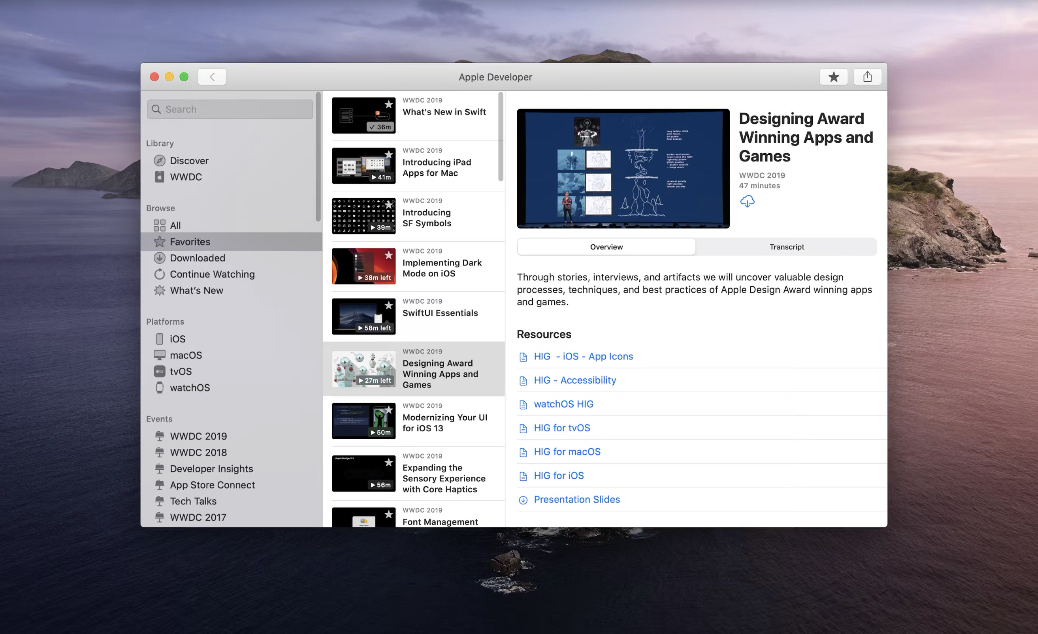Click the Search field
This screenshot has width=1038, height=634.
[230, 109]
